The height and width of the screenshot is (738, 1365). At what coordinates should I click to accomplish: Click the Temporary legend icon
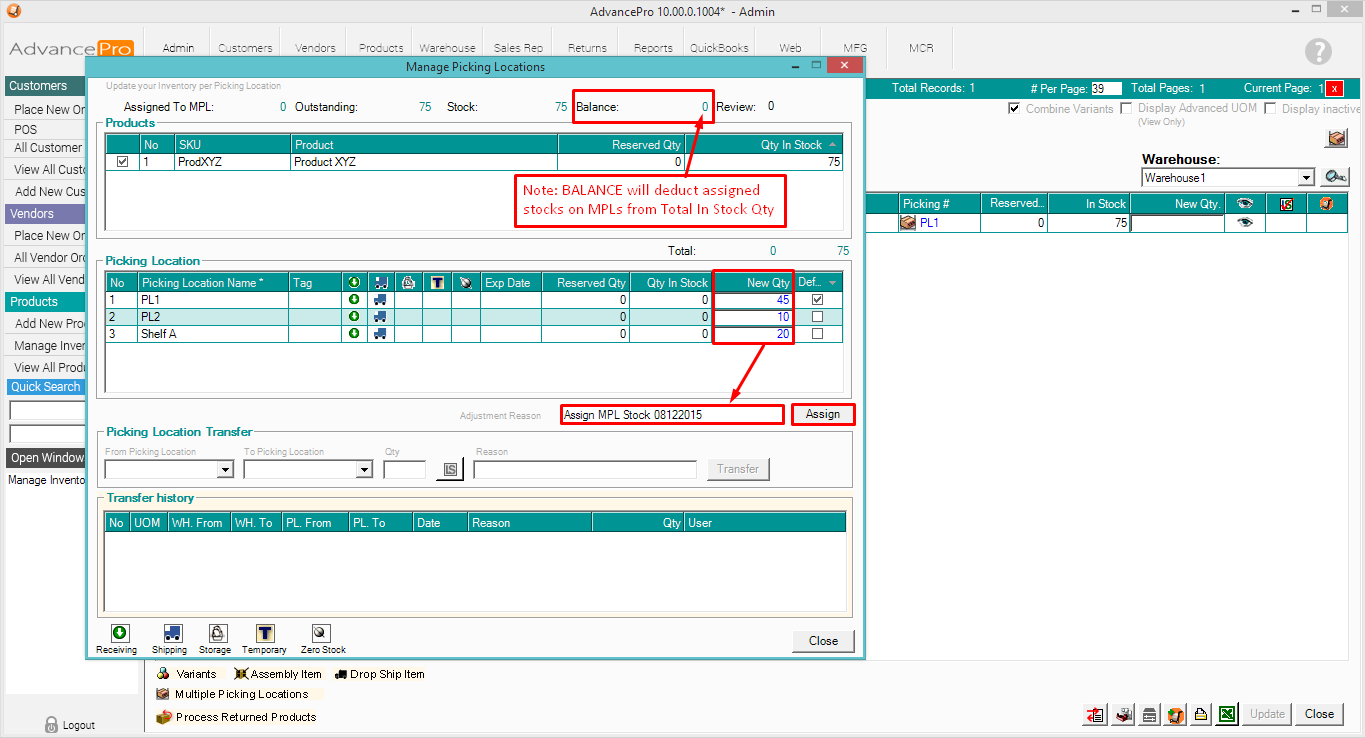coord(265,633)
